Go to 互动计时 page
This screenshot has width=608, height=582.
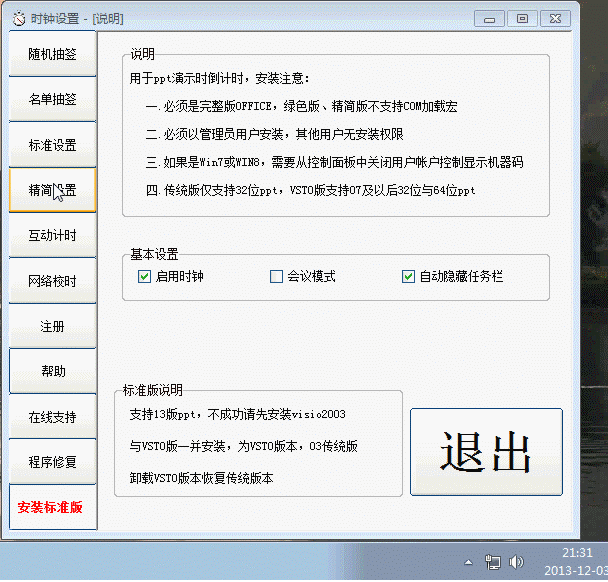point(52,235)
